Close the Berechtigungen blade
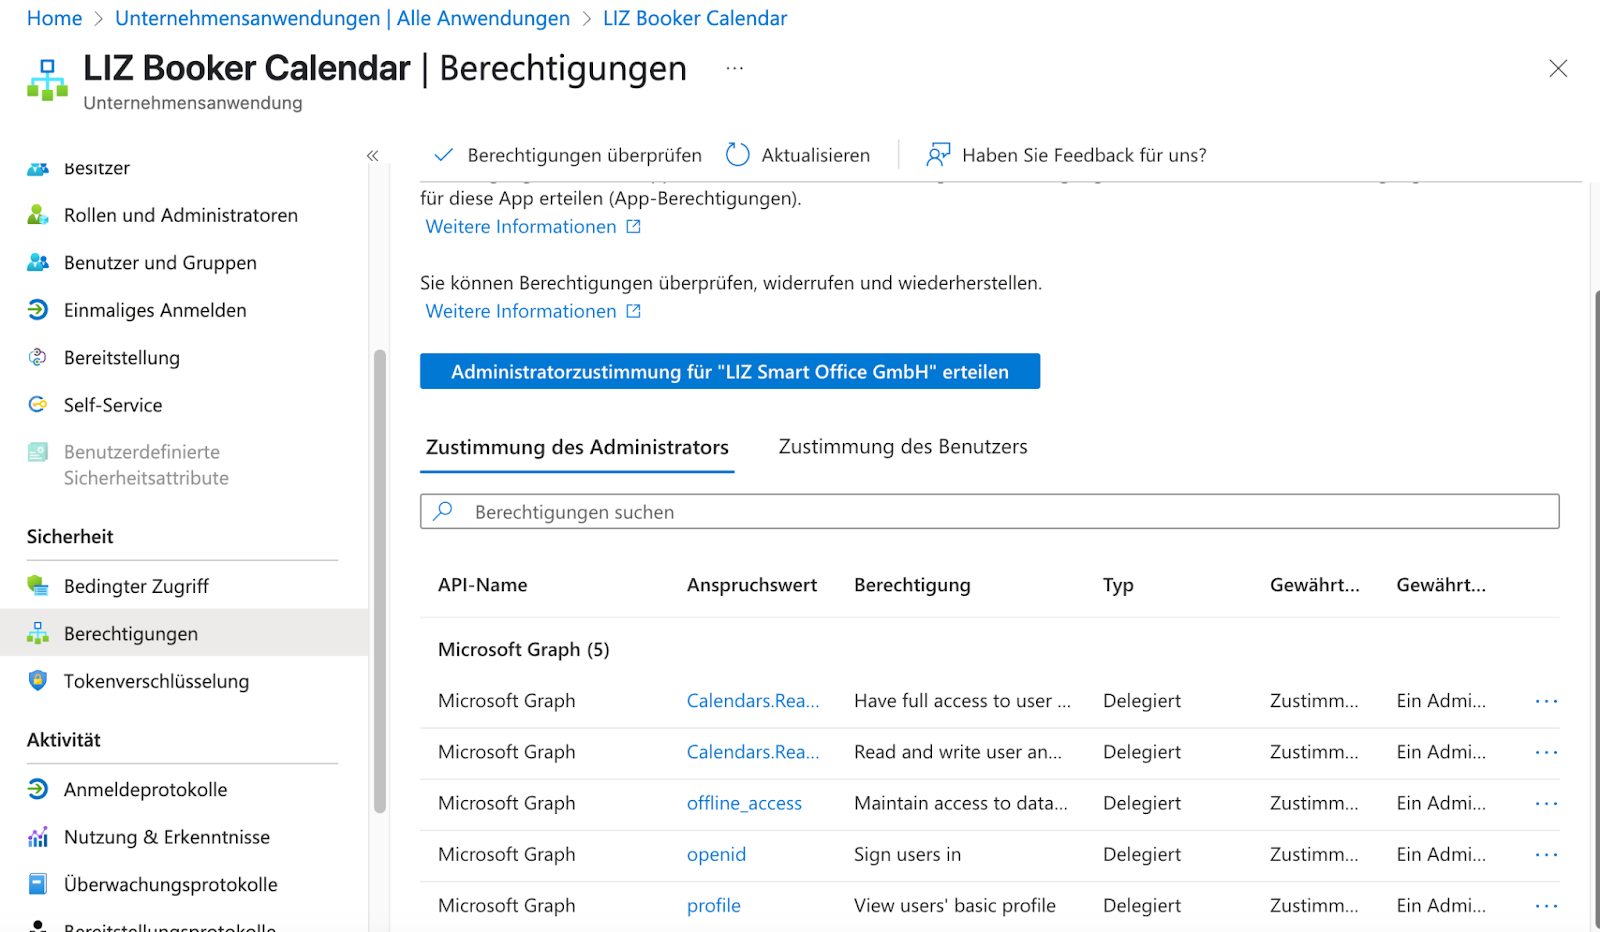The width and height of the screenshot is (1600, 932). [1558, 68]
